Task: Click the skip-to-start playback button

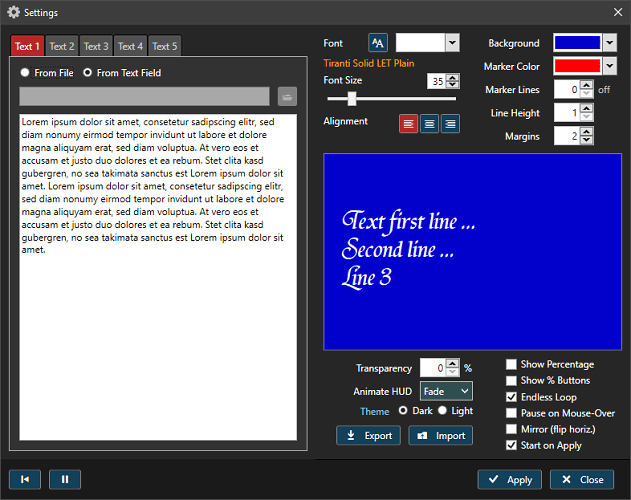Action: point(24,480)
